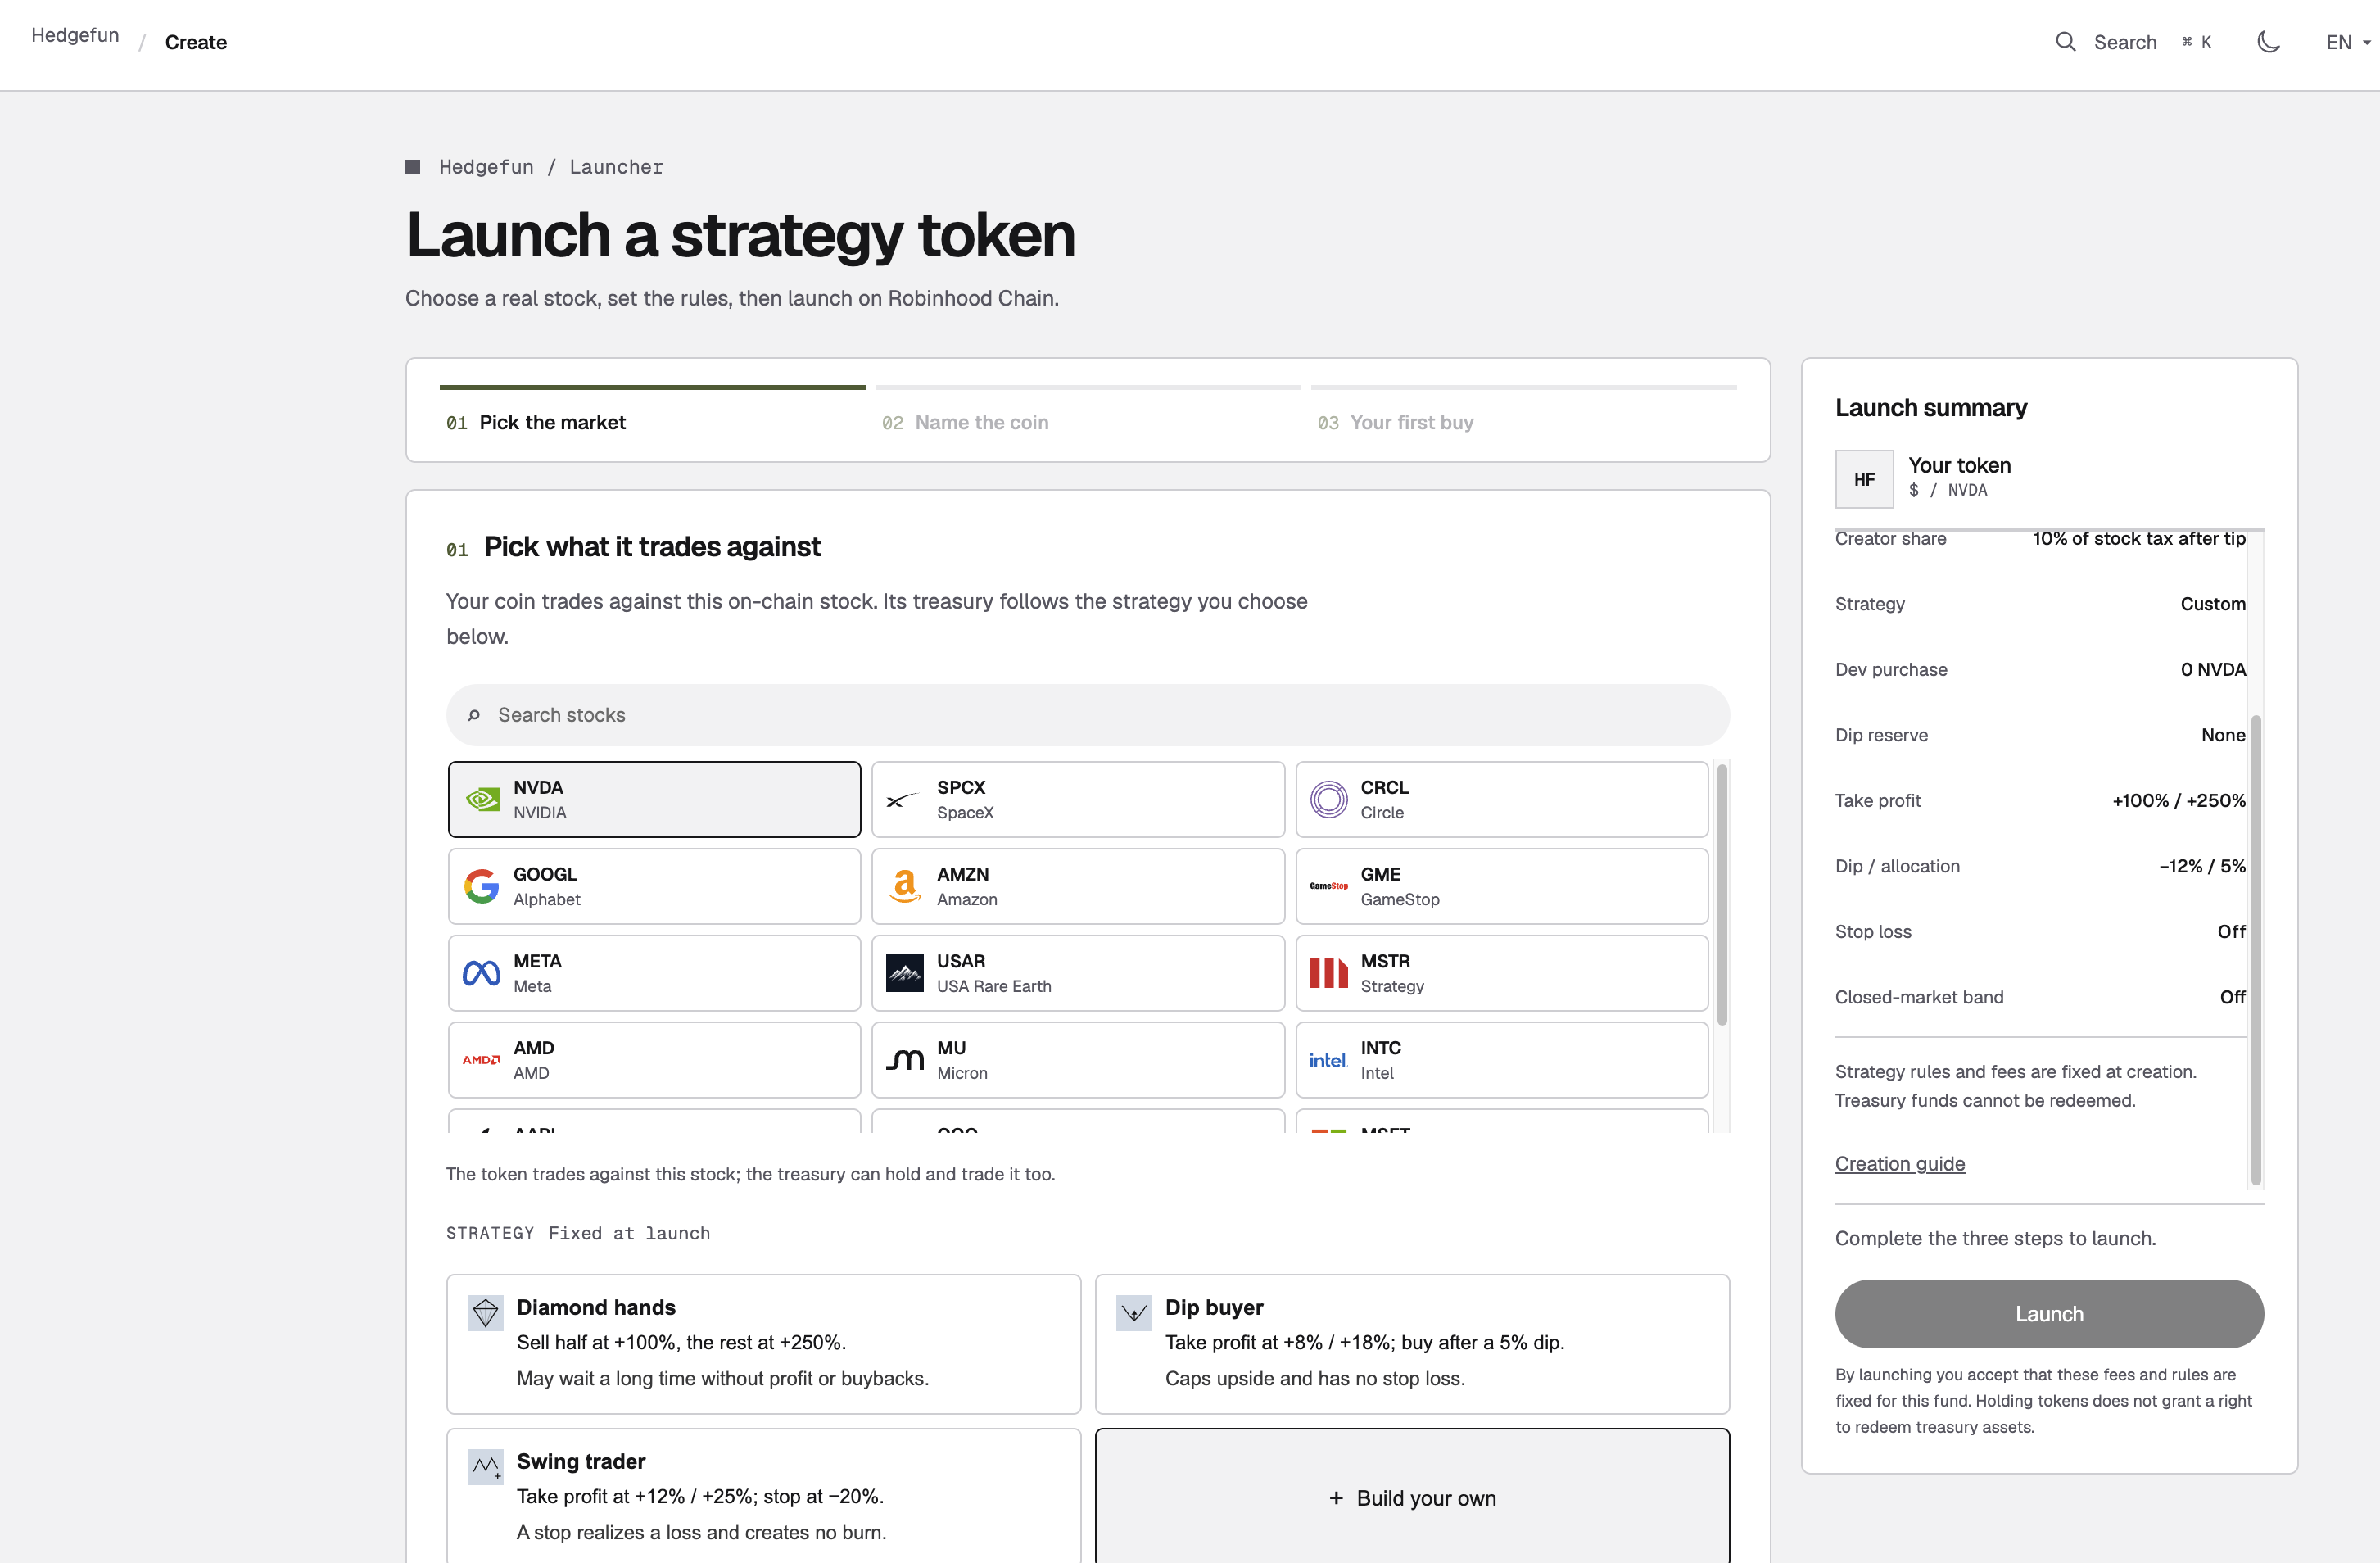Screen dimensions: 2380x1563
Task: Click the Search stocks input field
Action: pos(1088,715)
